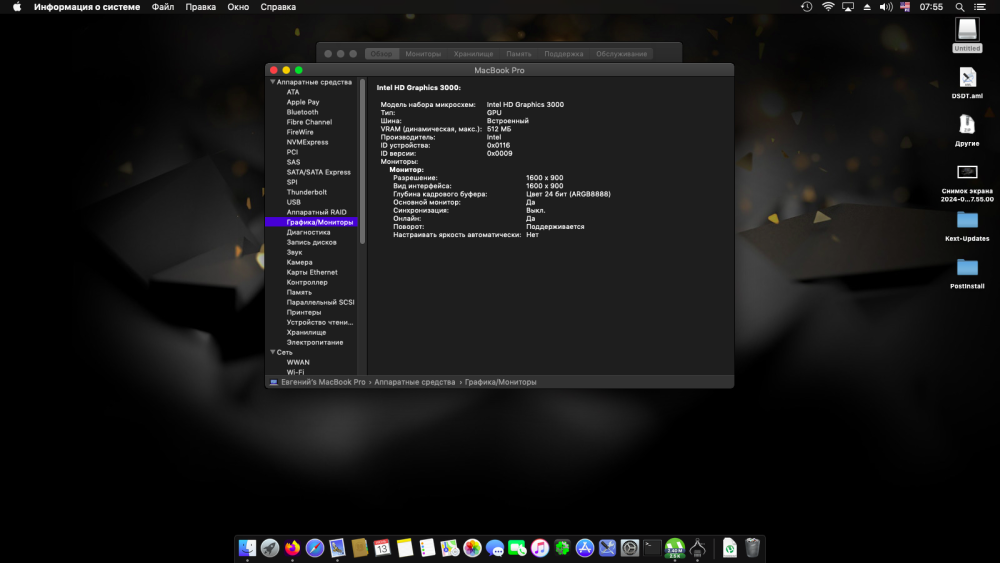The width and height of the screenshot is (1000, 563).
Task: Open the Trash in the dock
Action: click(x=753, y=548)
